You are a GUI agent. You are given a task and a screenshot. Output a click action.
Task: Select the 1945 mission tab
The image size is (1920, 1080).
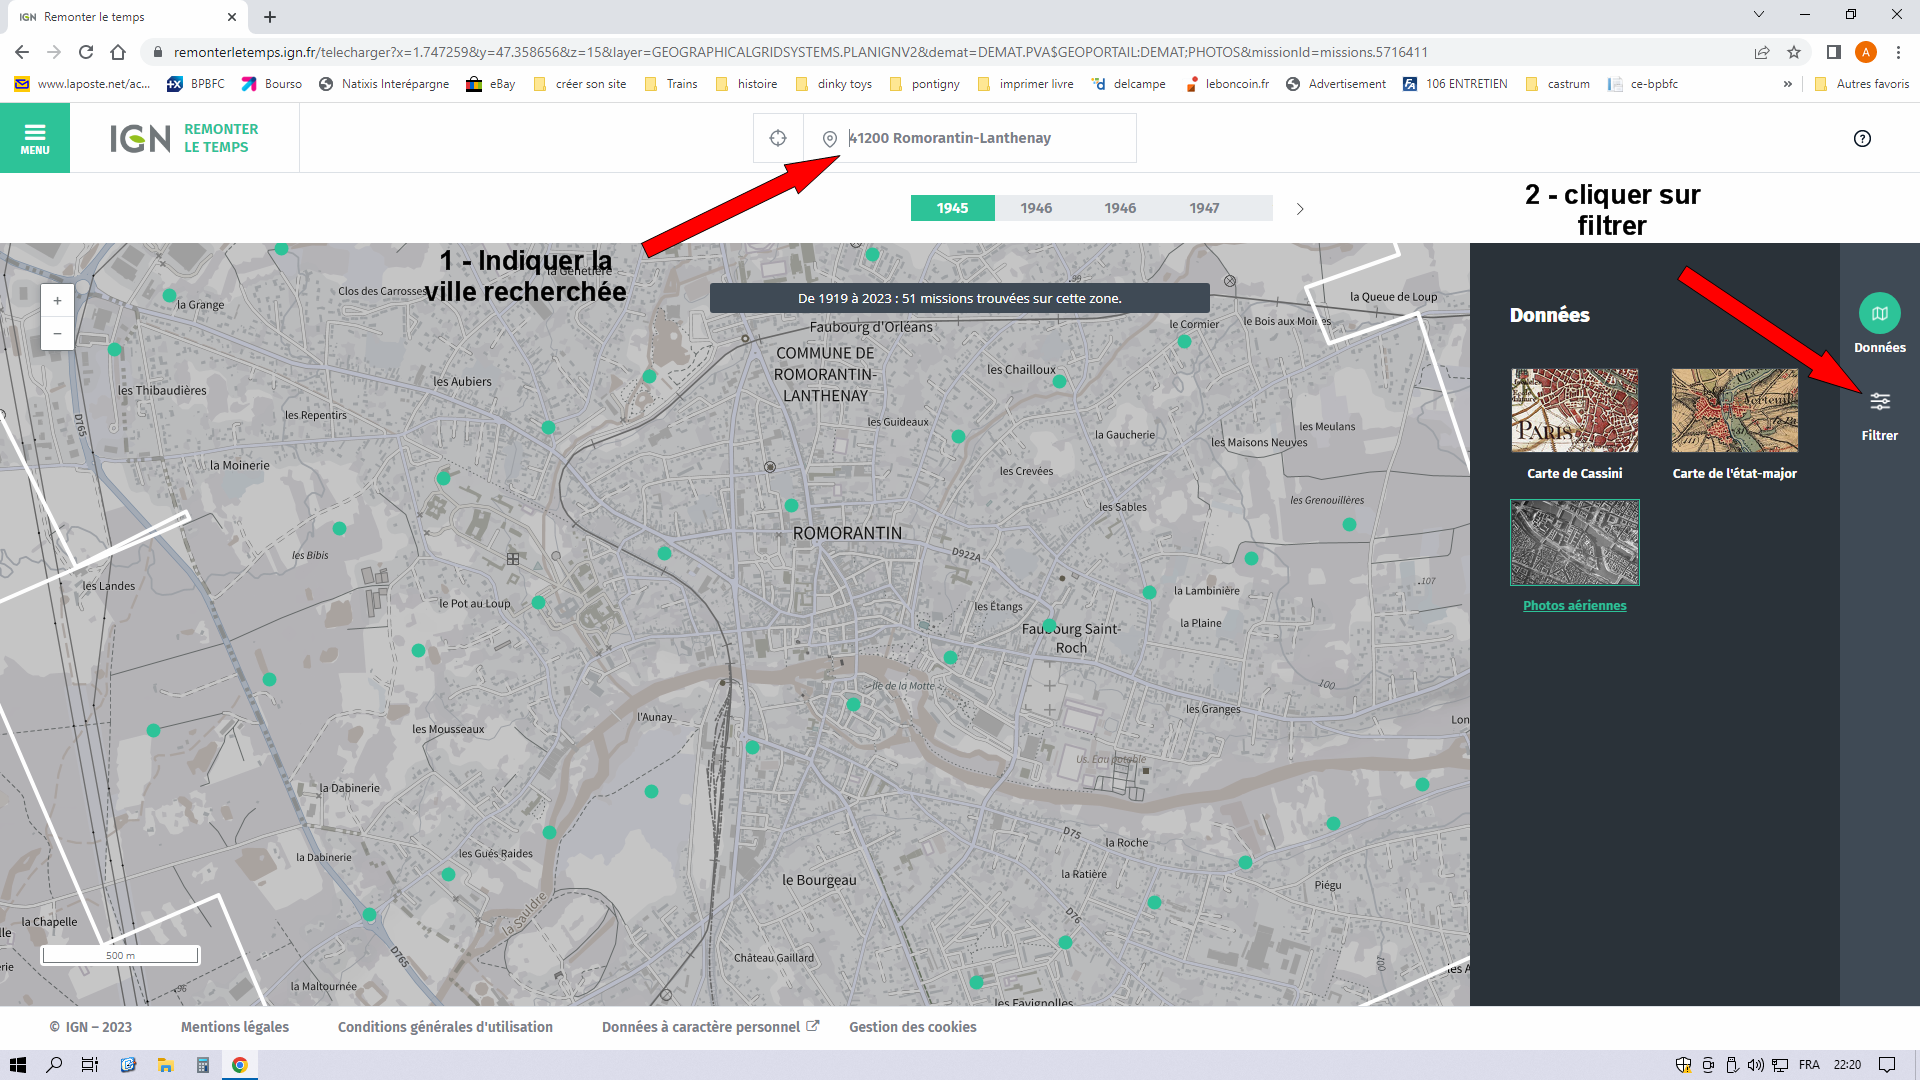pyautogui.click(x=953, y=208)
